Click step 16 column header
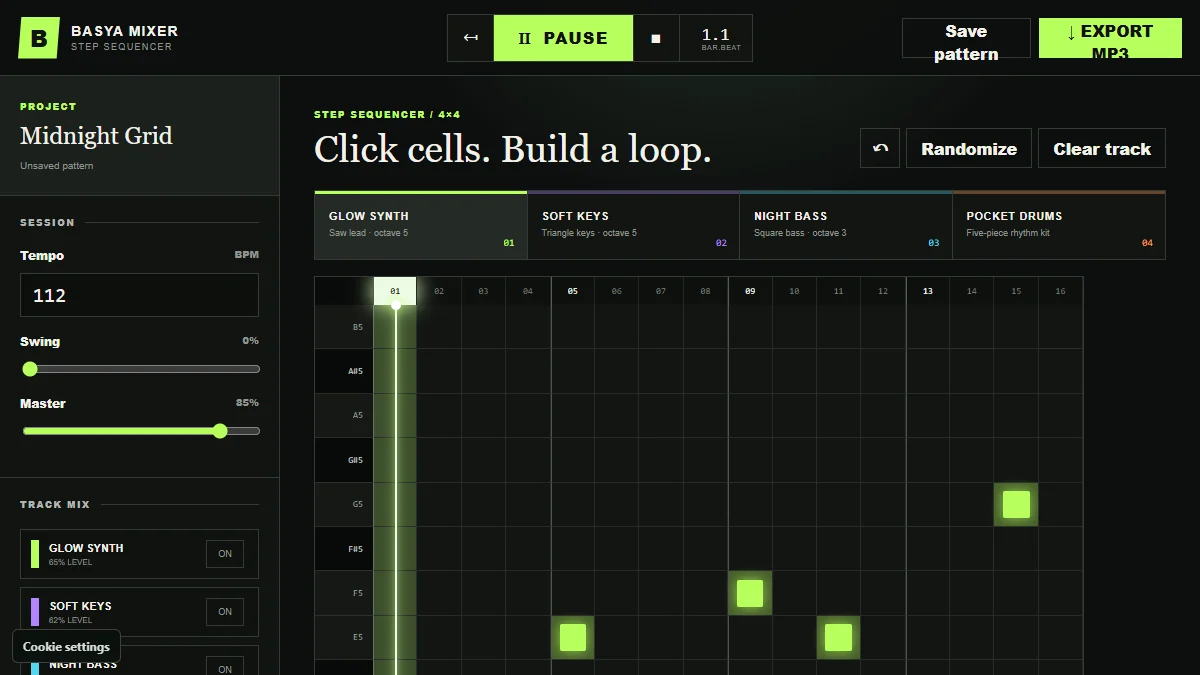Screen dimensions: 1200x675 (1060, 291)
